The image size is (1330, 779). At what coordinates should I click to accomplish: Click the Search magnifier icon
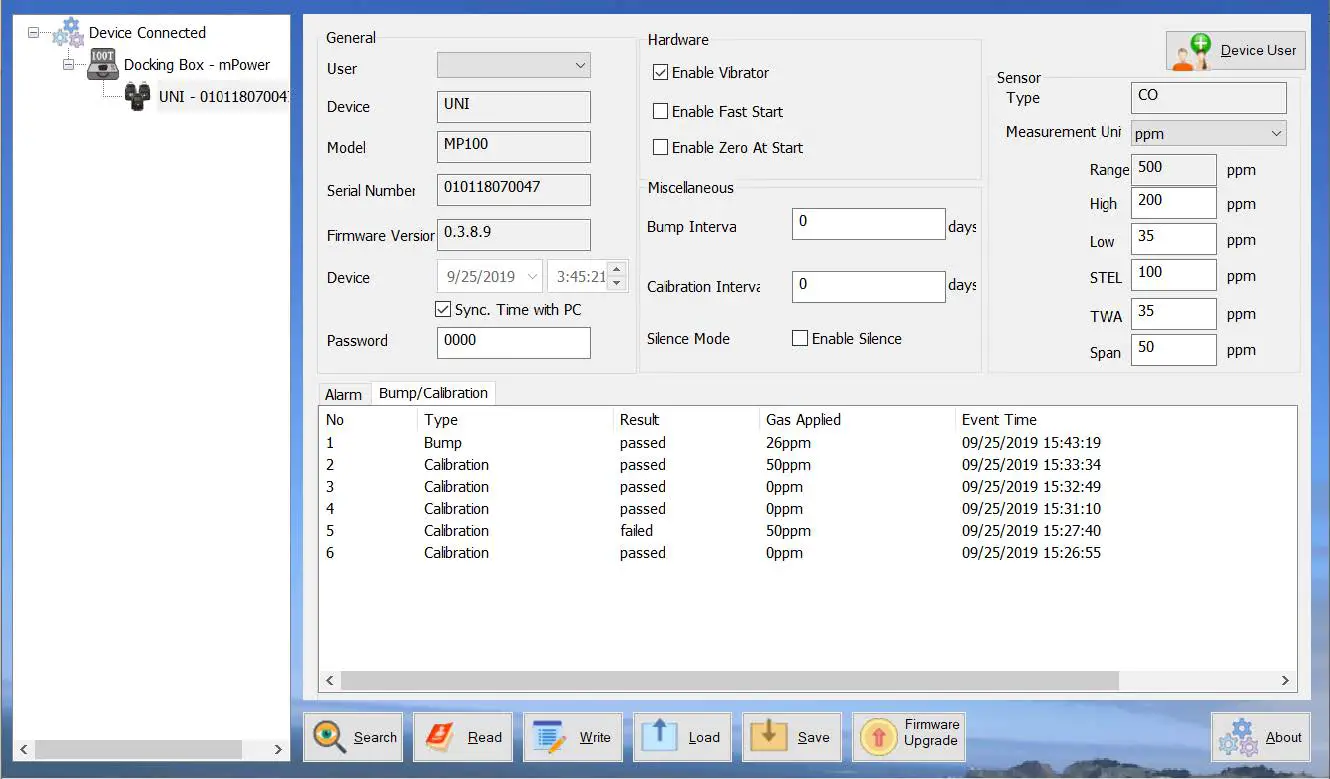[x=327, y=737]
